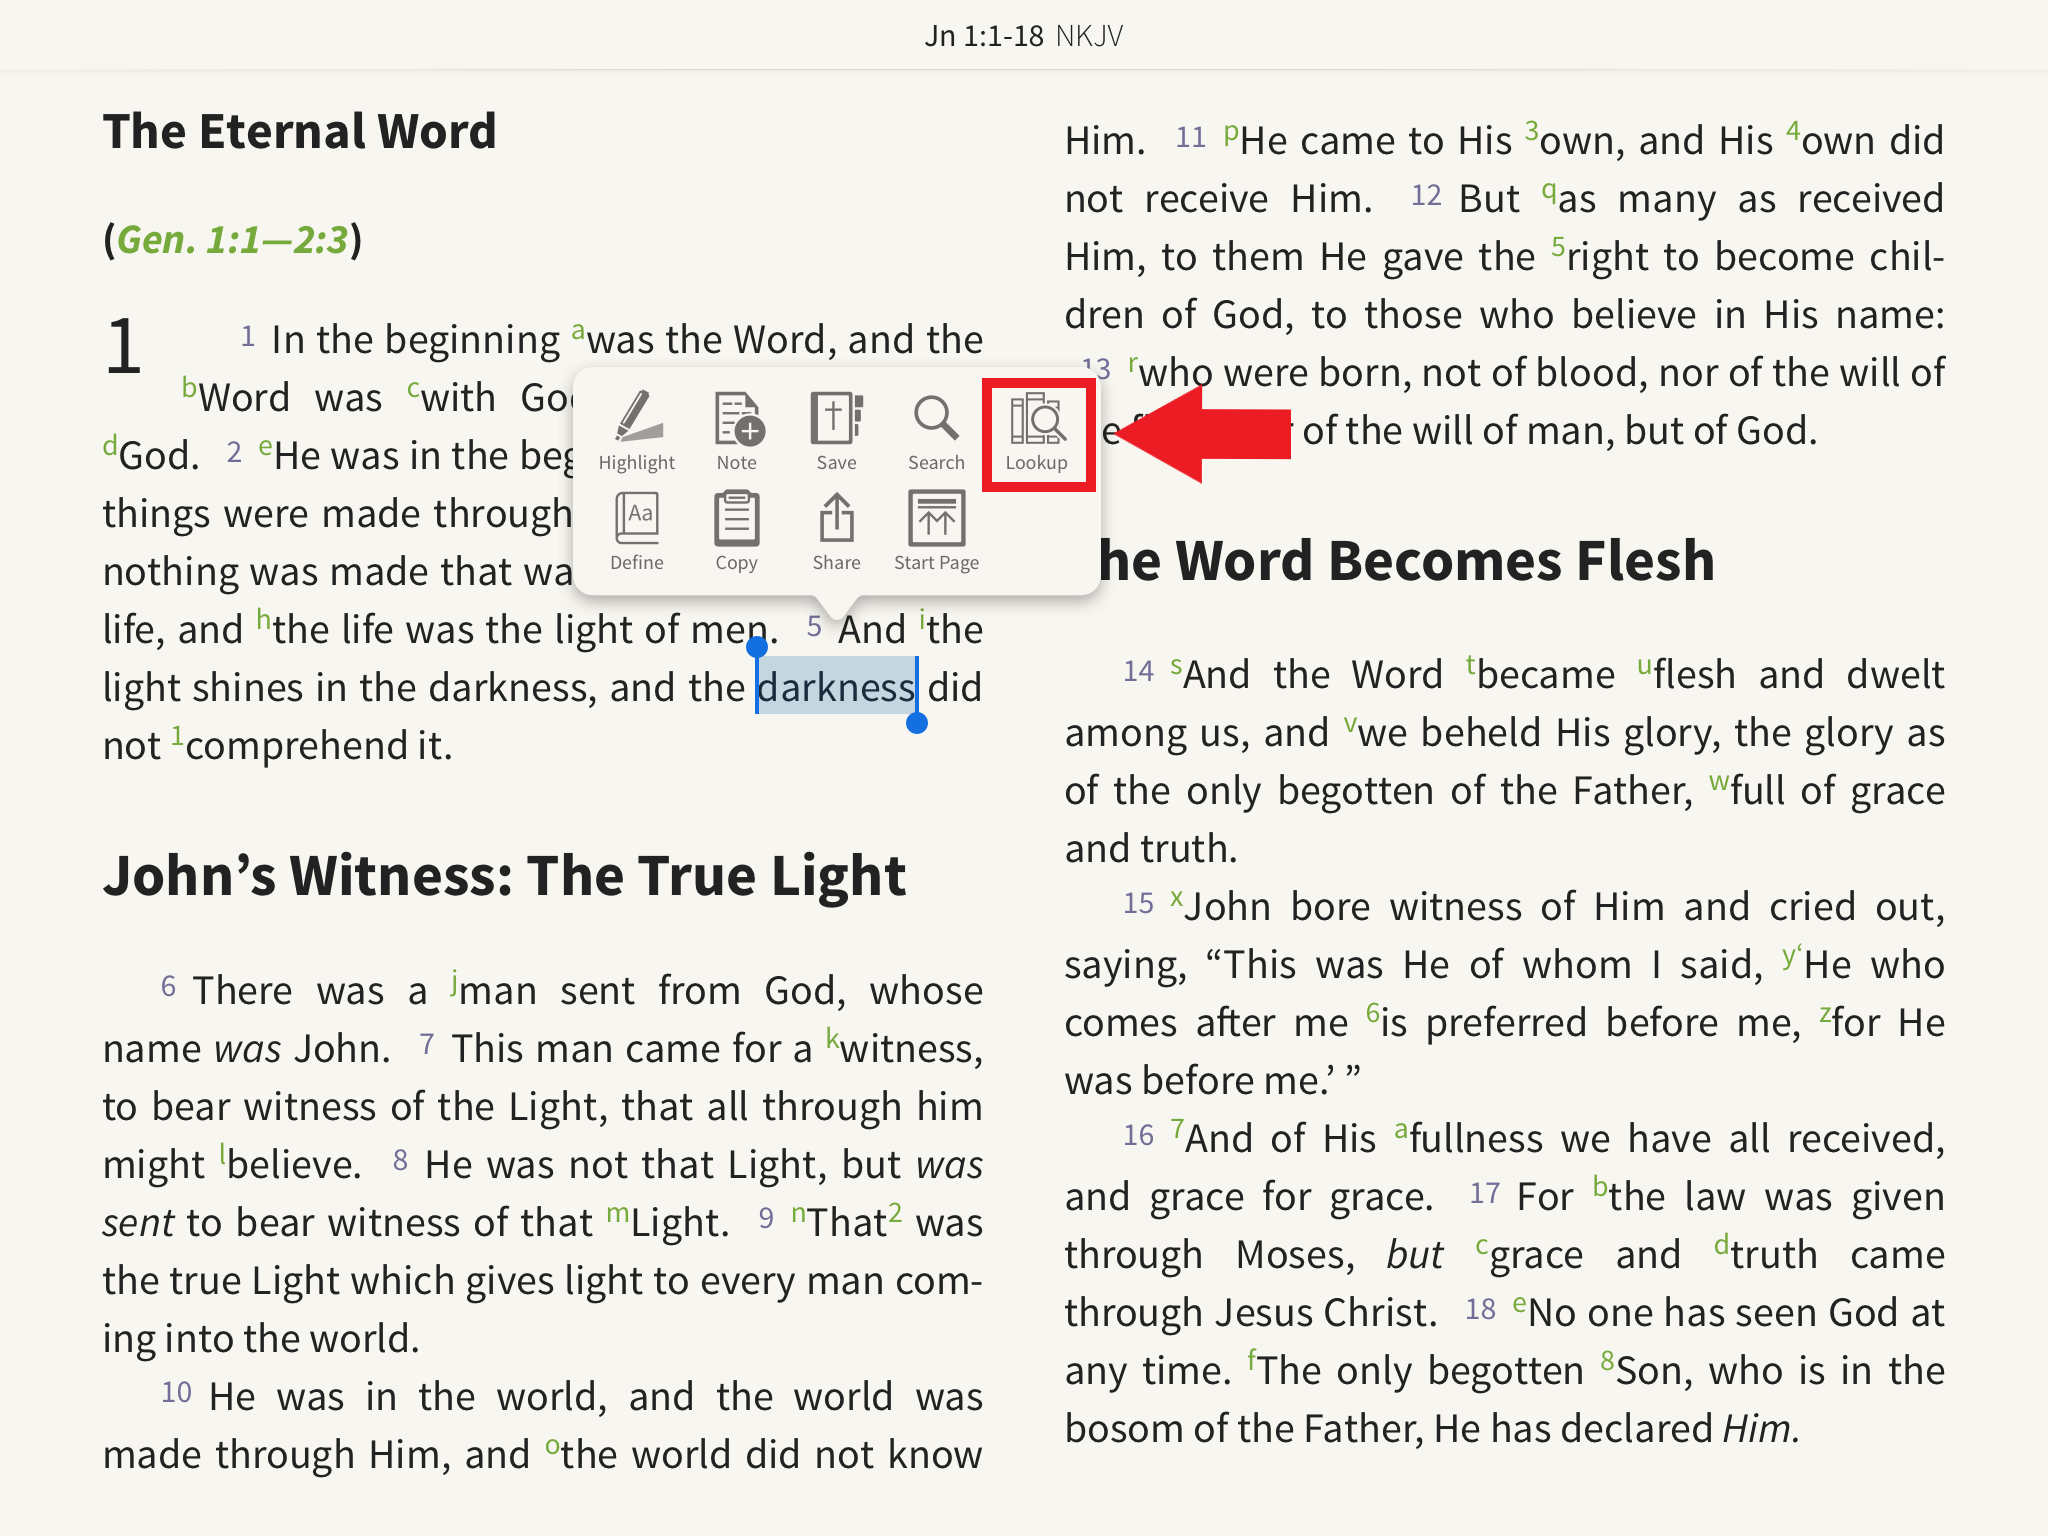
Task: Open cross-reference h before the life
Action: click(x=264, y=620)
